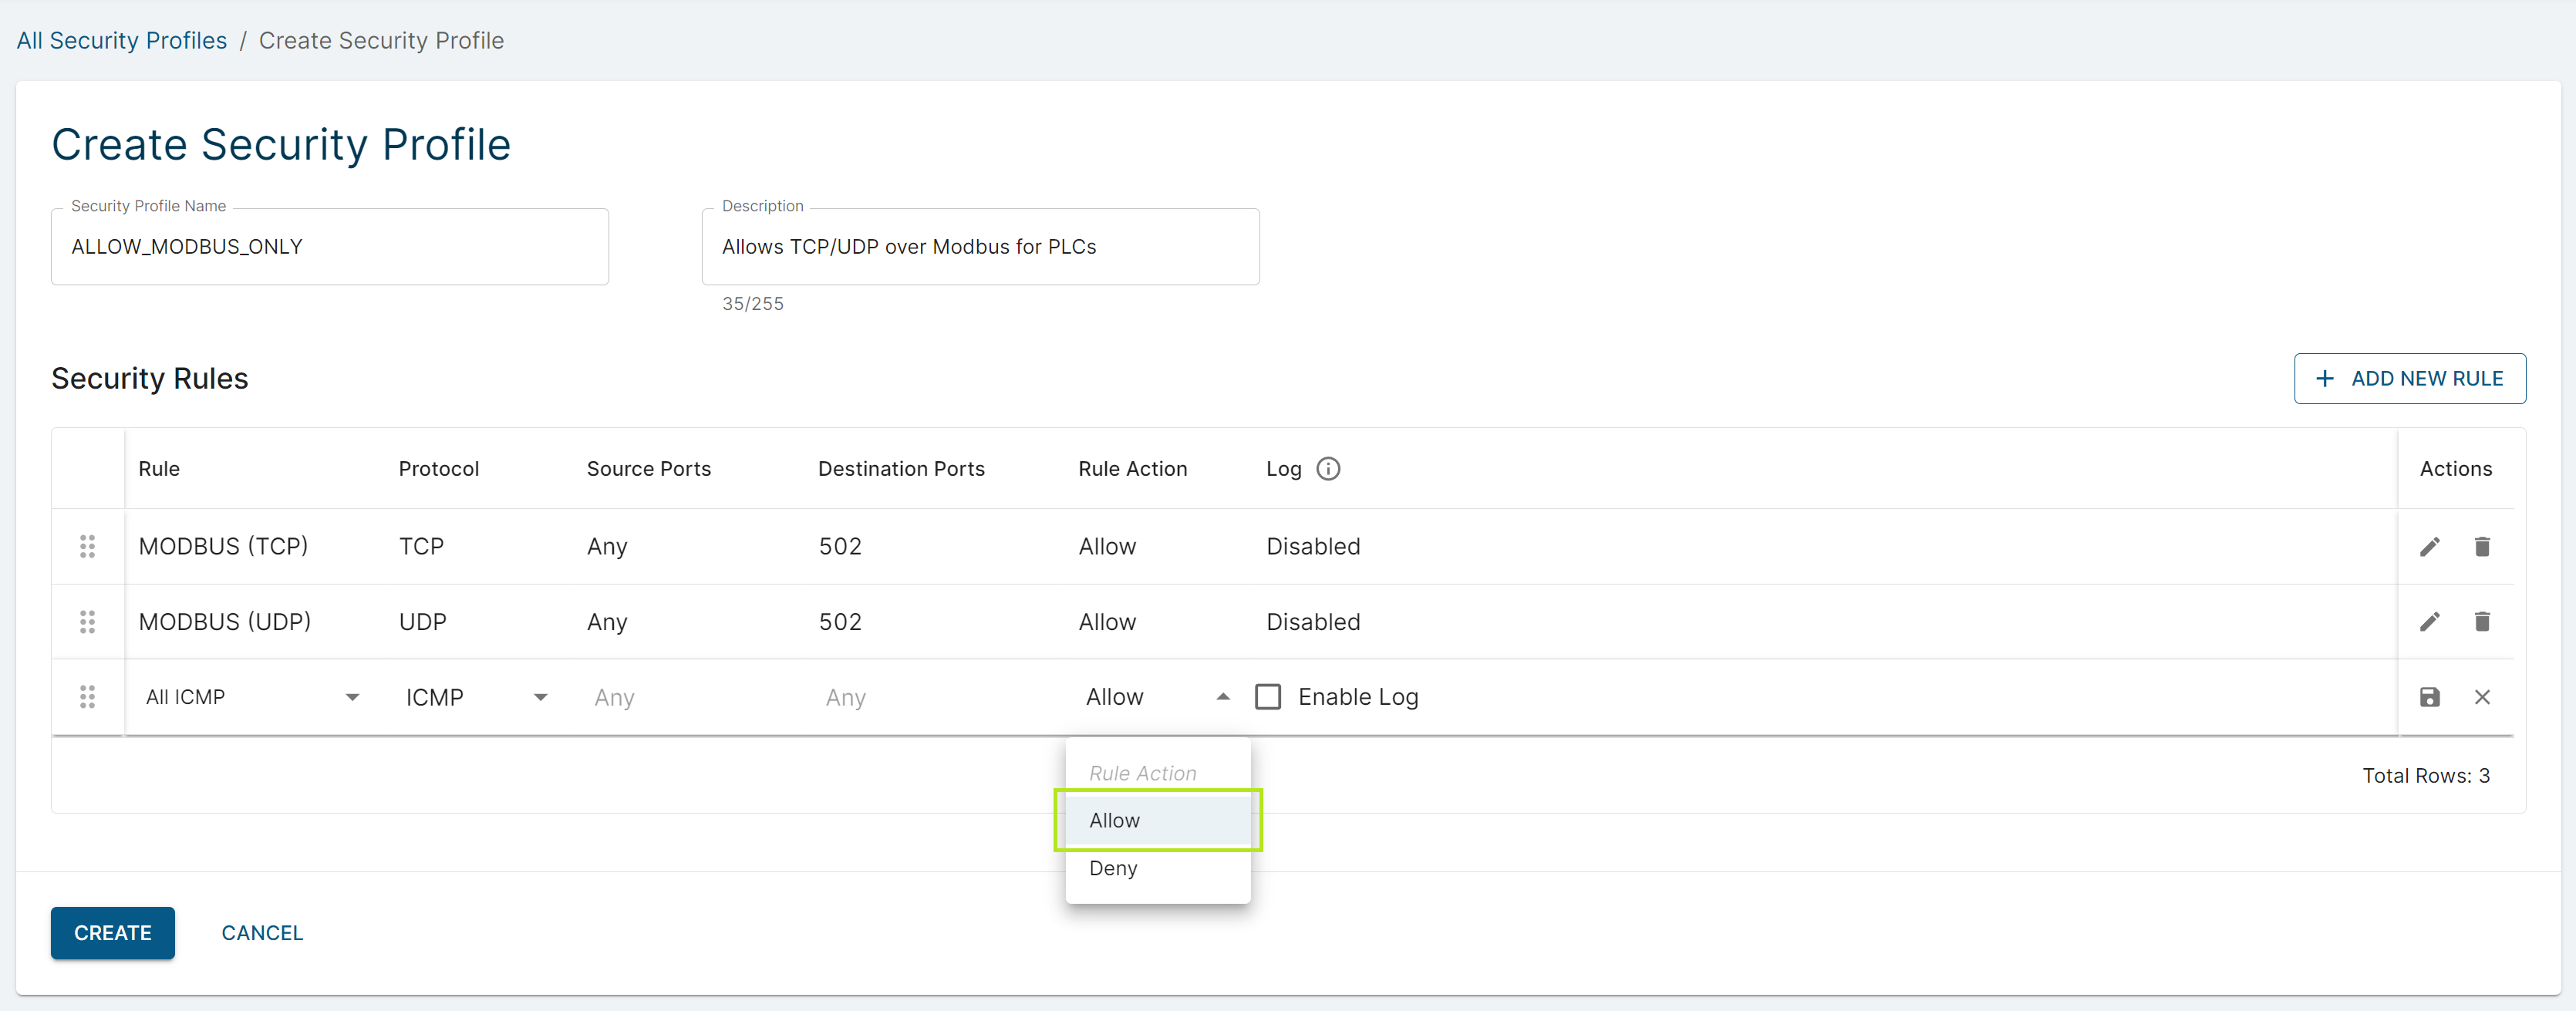
Task: Grab drag handle of MODBUS (UDP) row
Action: point(87,621)
